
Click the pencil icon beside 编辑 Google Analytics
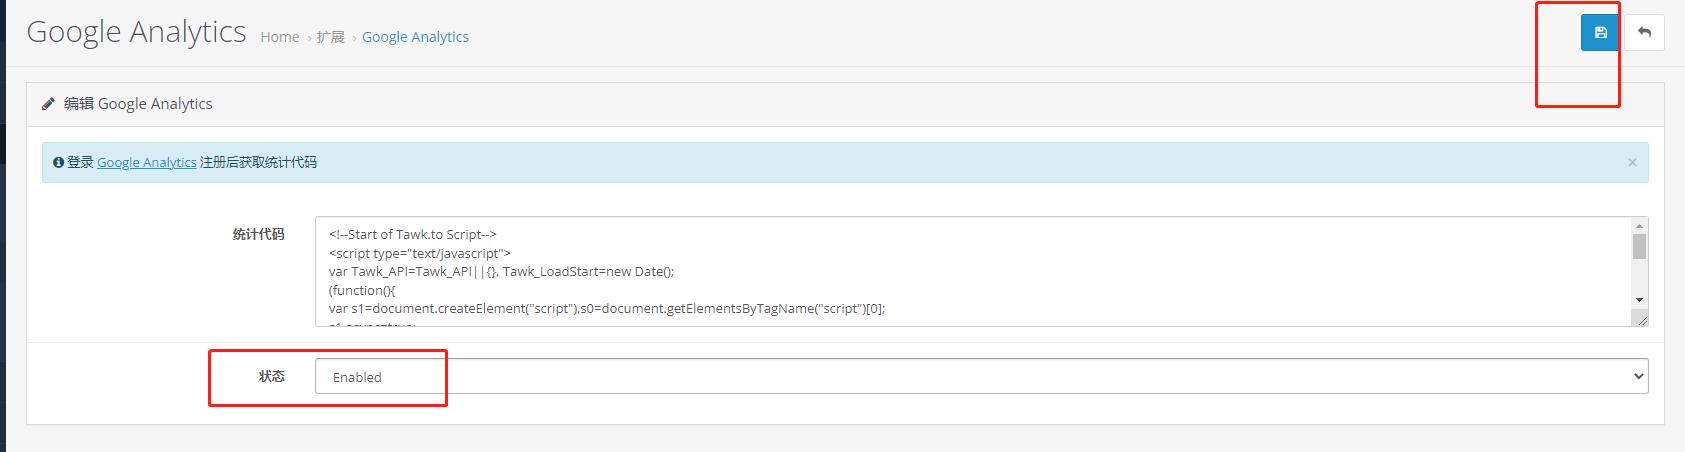(48, 104)
